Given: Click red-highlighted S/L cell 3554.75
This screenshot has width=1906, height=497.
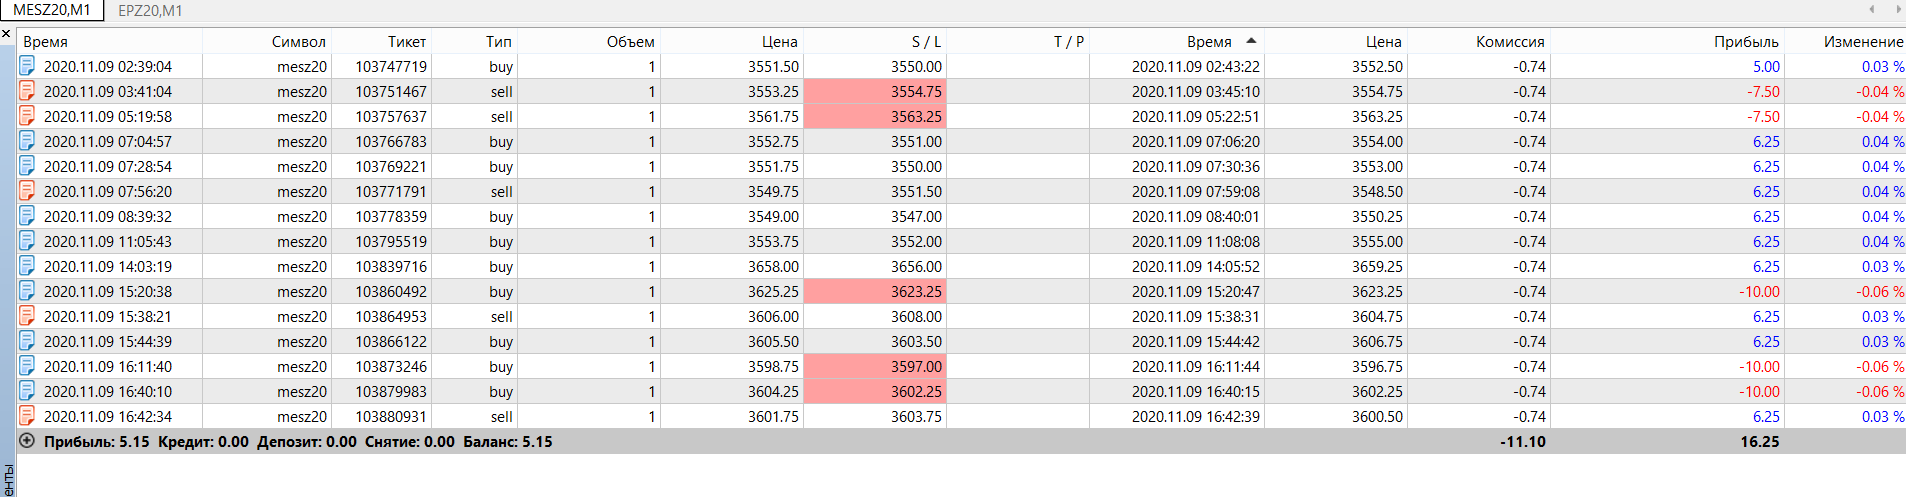Looking at the screenshot, I should coord(875,91).
